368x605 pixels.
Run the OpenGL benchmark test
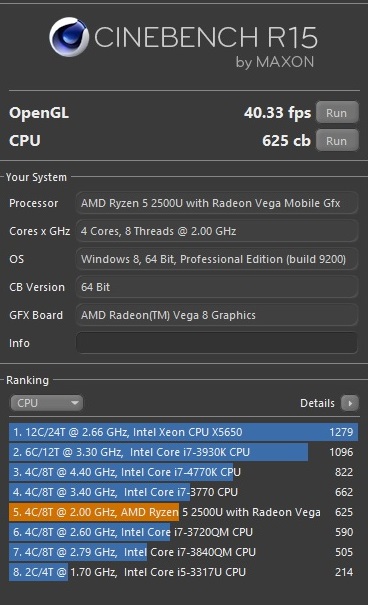[337, 113]
